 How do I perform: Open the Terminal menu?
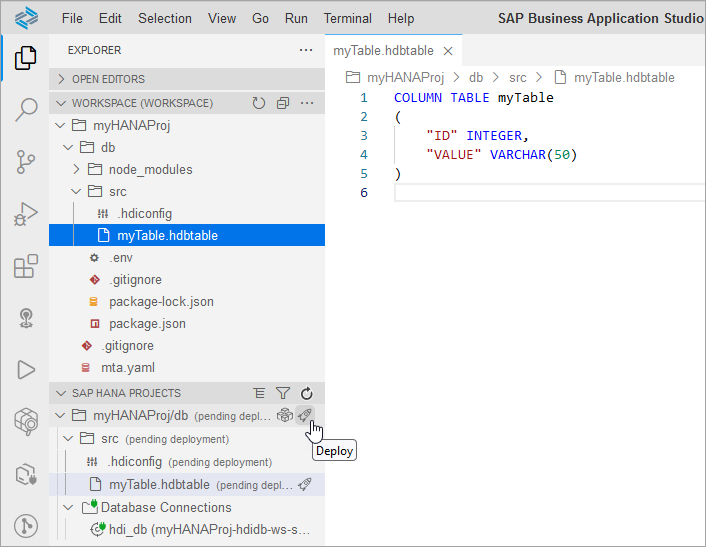pos(348,18)
